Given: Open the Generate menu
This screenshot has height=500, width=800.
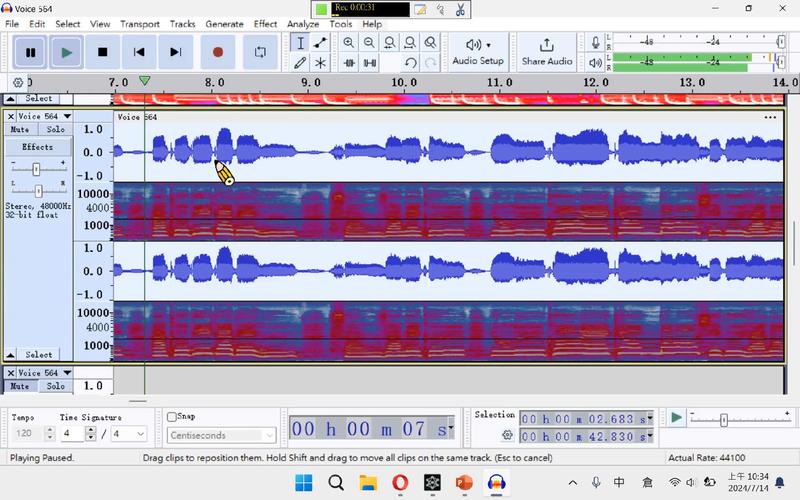Looking at the screenshot, I should 224,24.
